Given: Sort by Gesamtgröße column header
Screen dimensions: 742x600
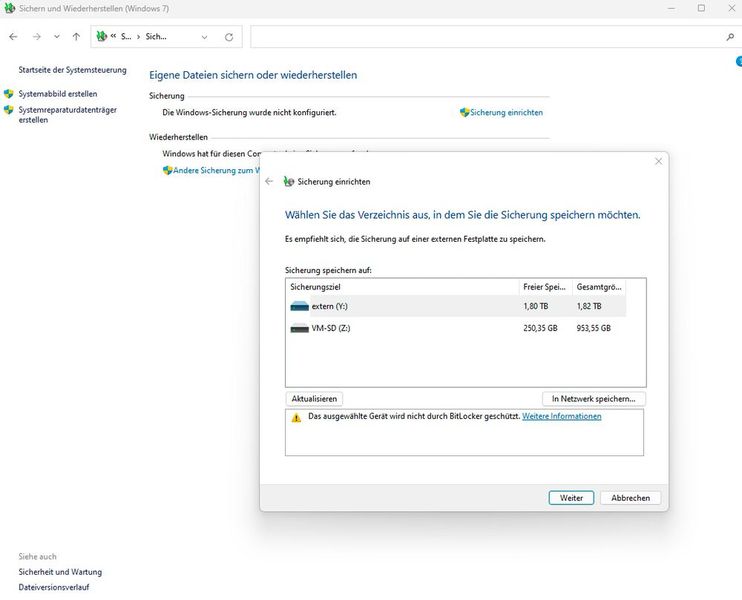Looking at the screenshot, I should 599,287.
